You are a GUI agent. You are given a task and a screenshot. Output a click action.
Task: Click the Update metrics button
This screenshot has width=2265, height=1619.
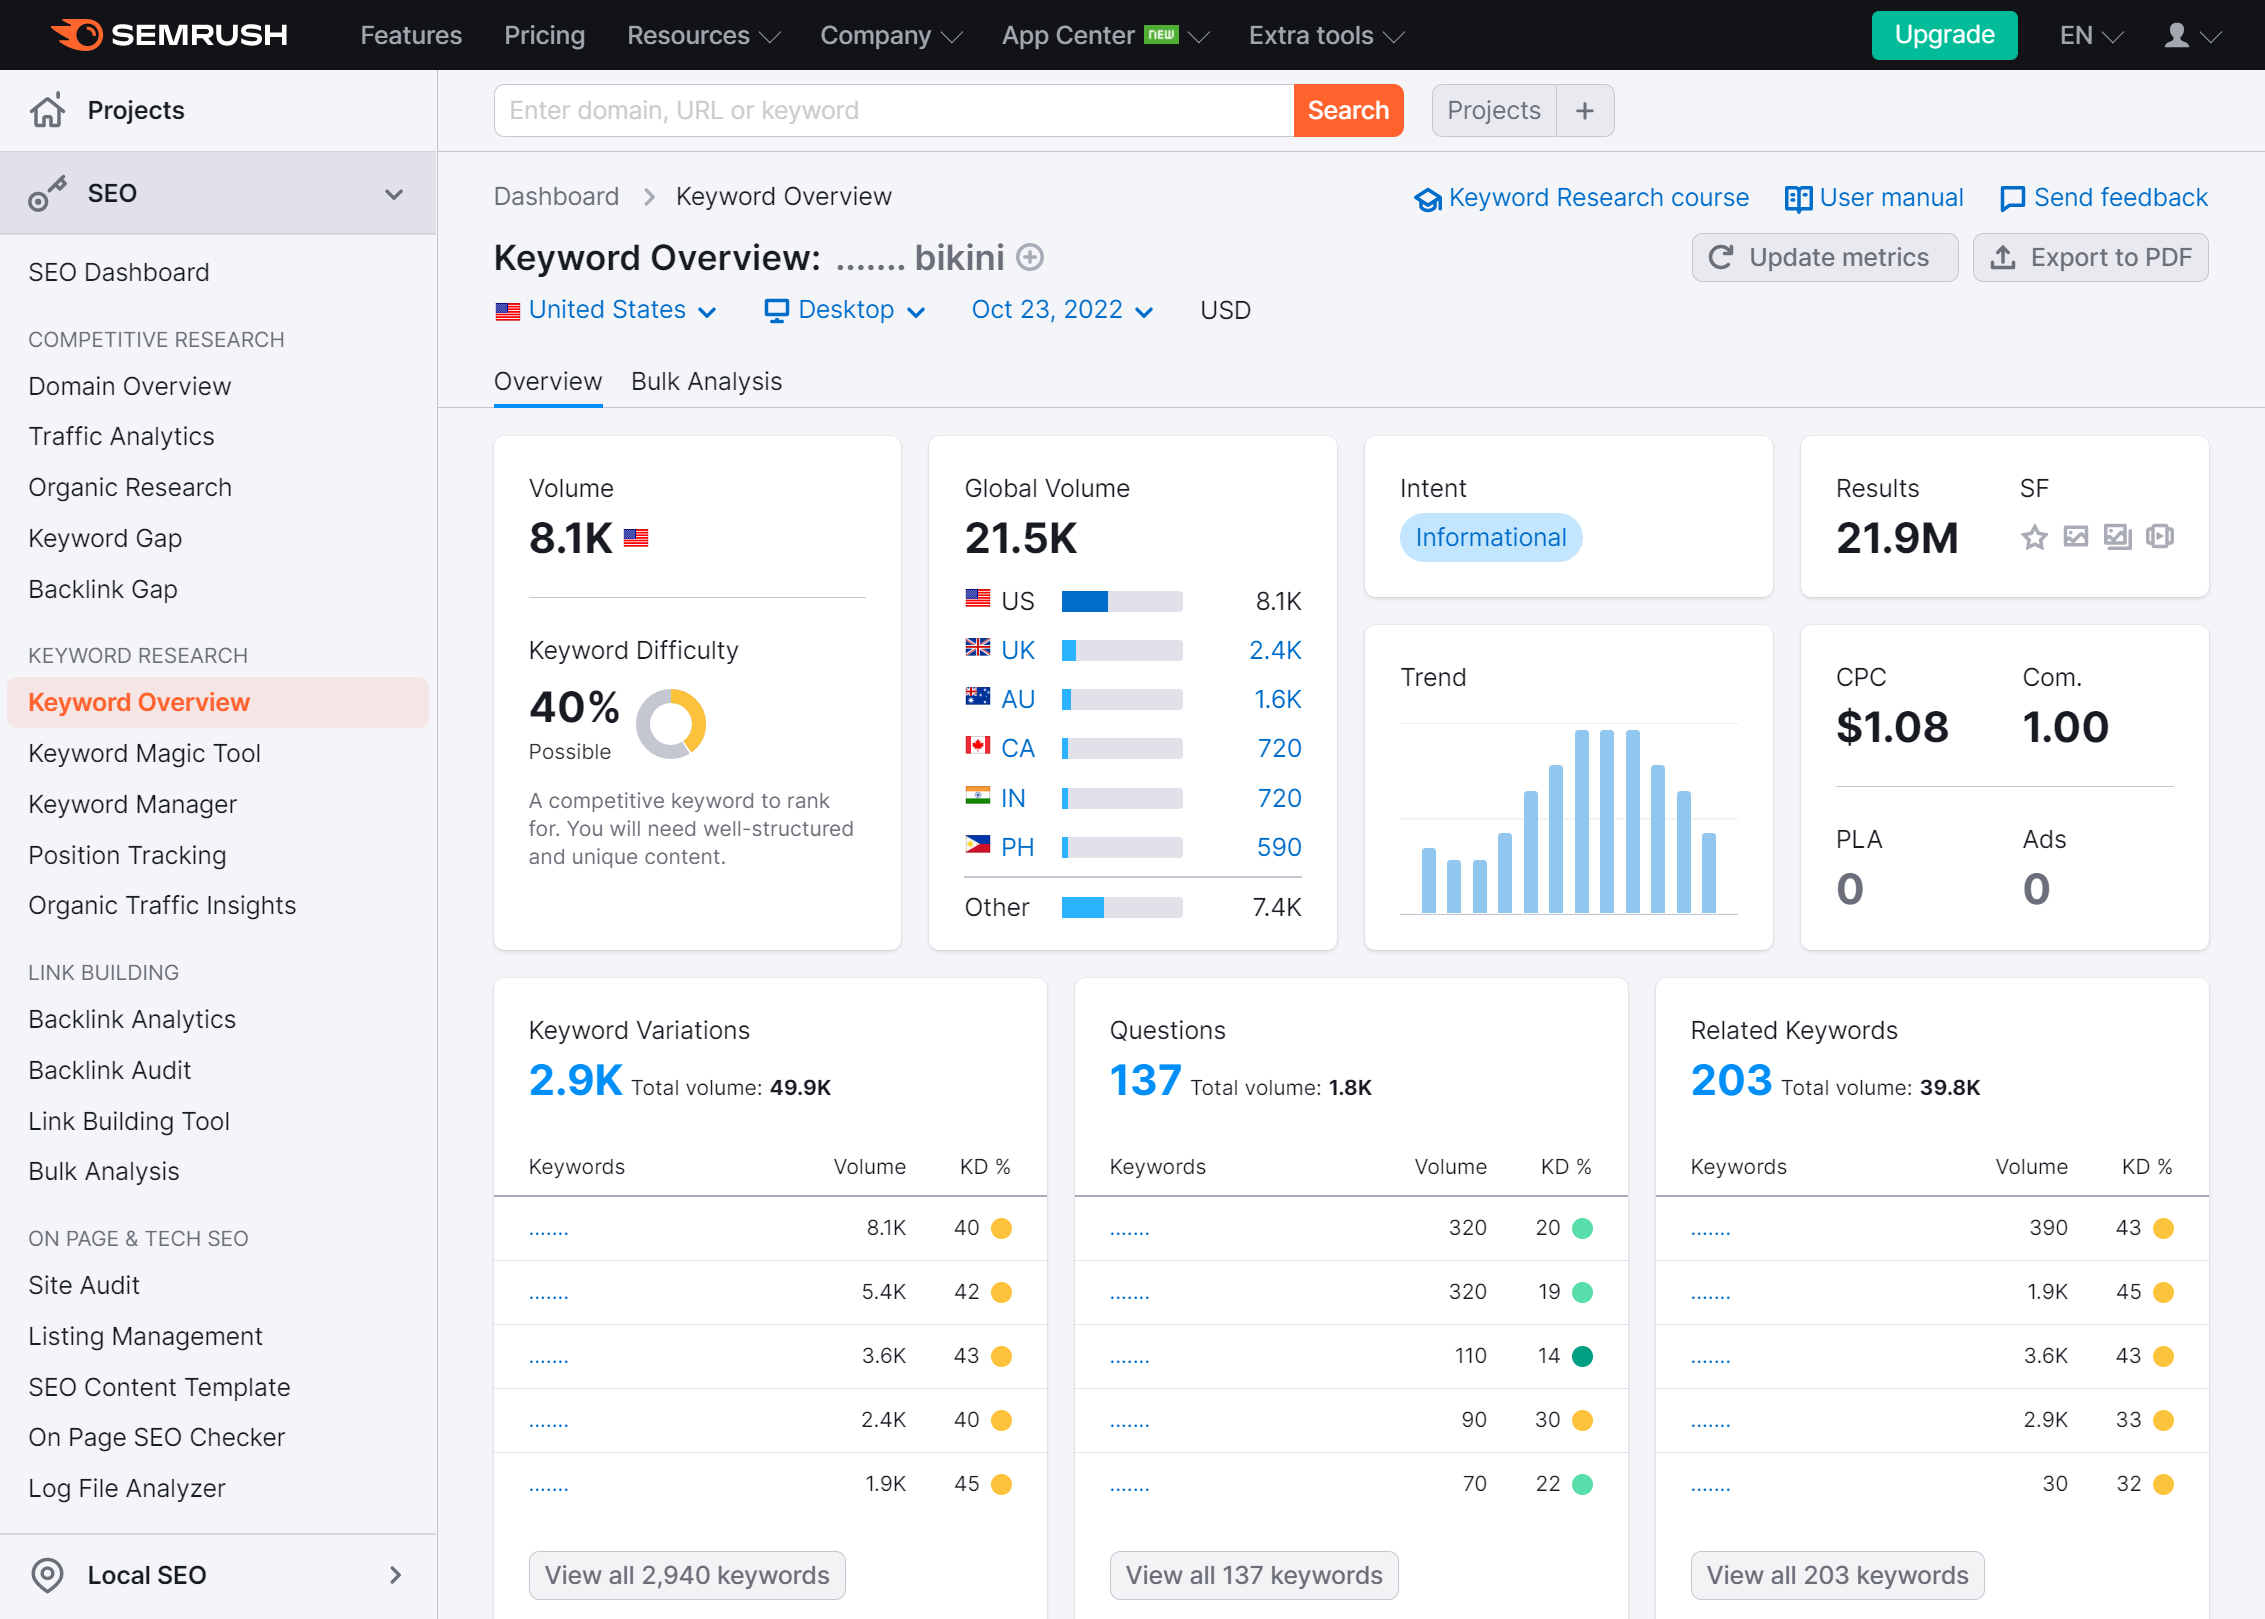[x=1824, y=258]
